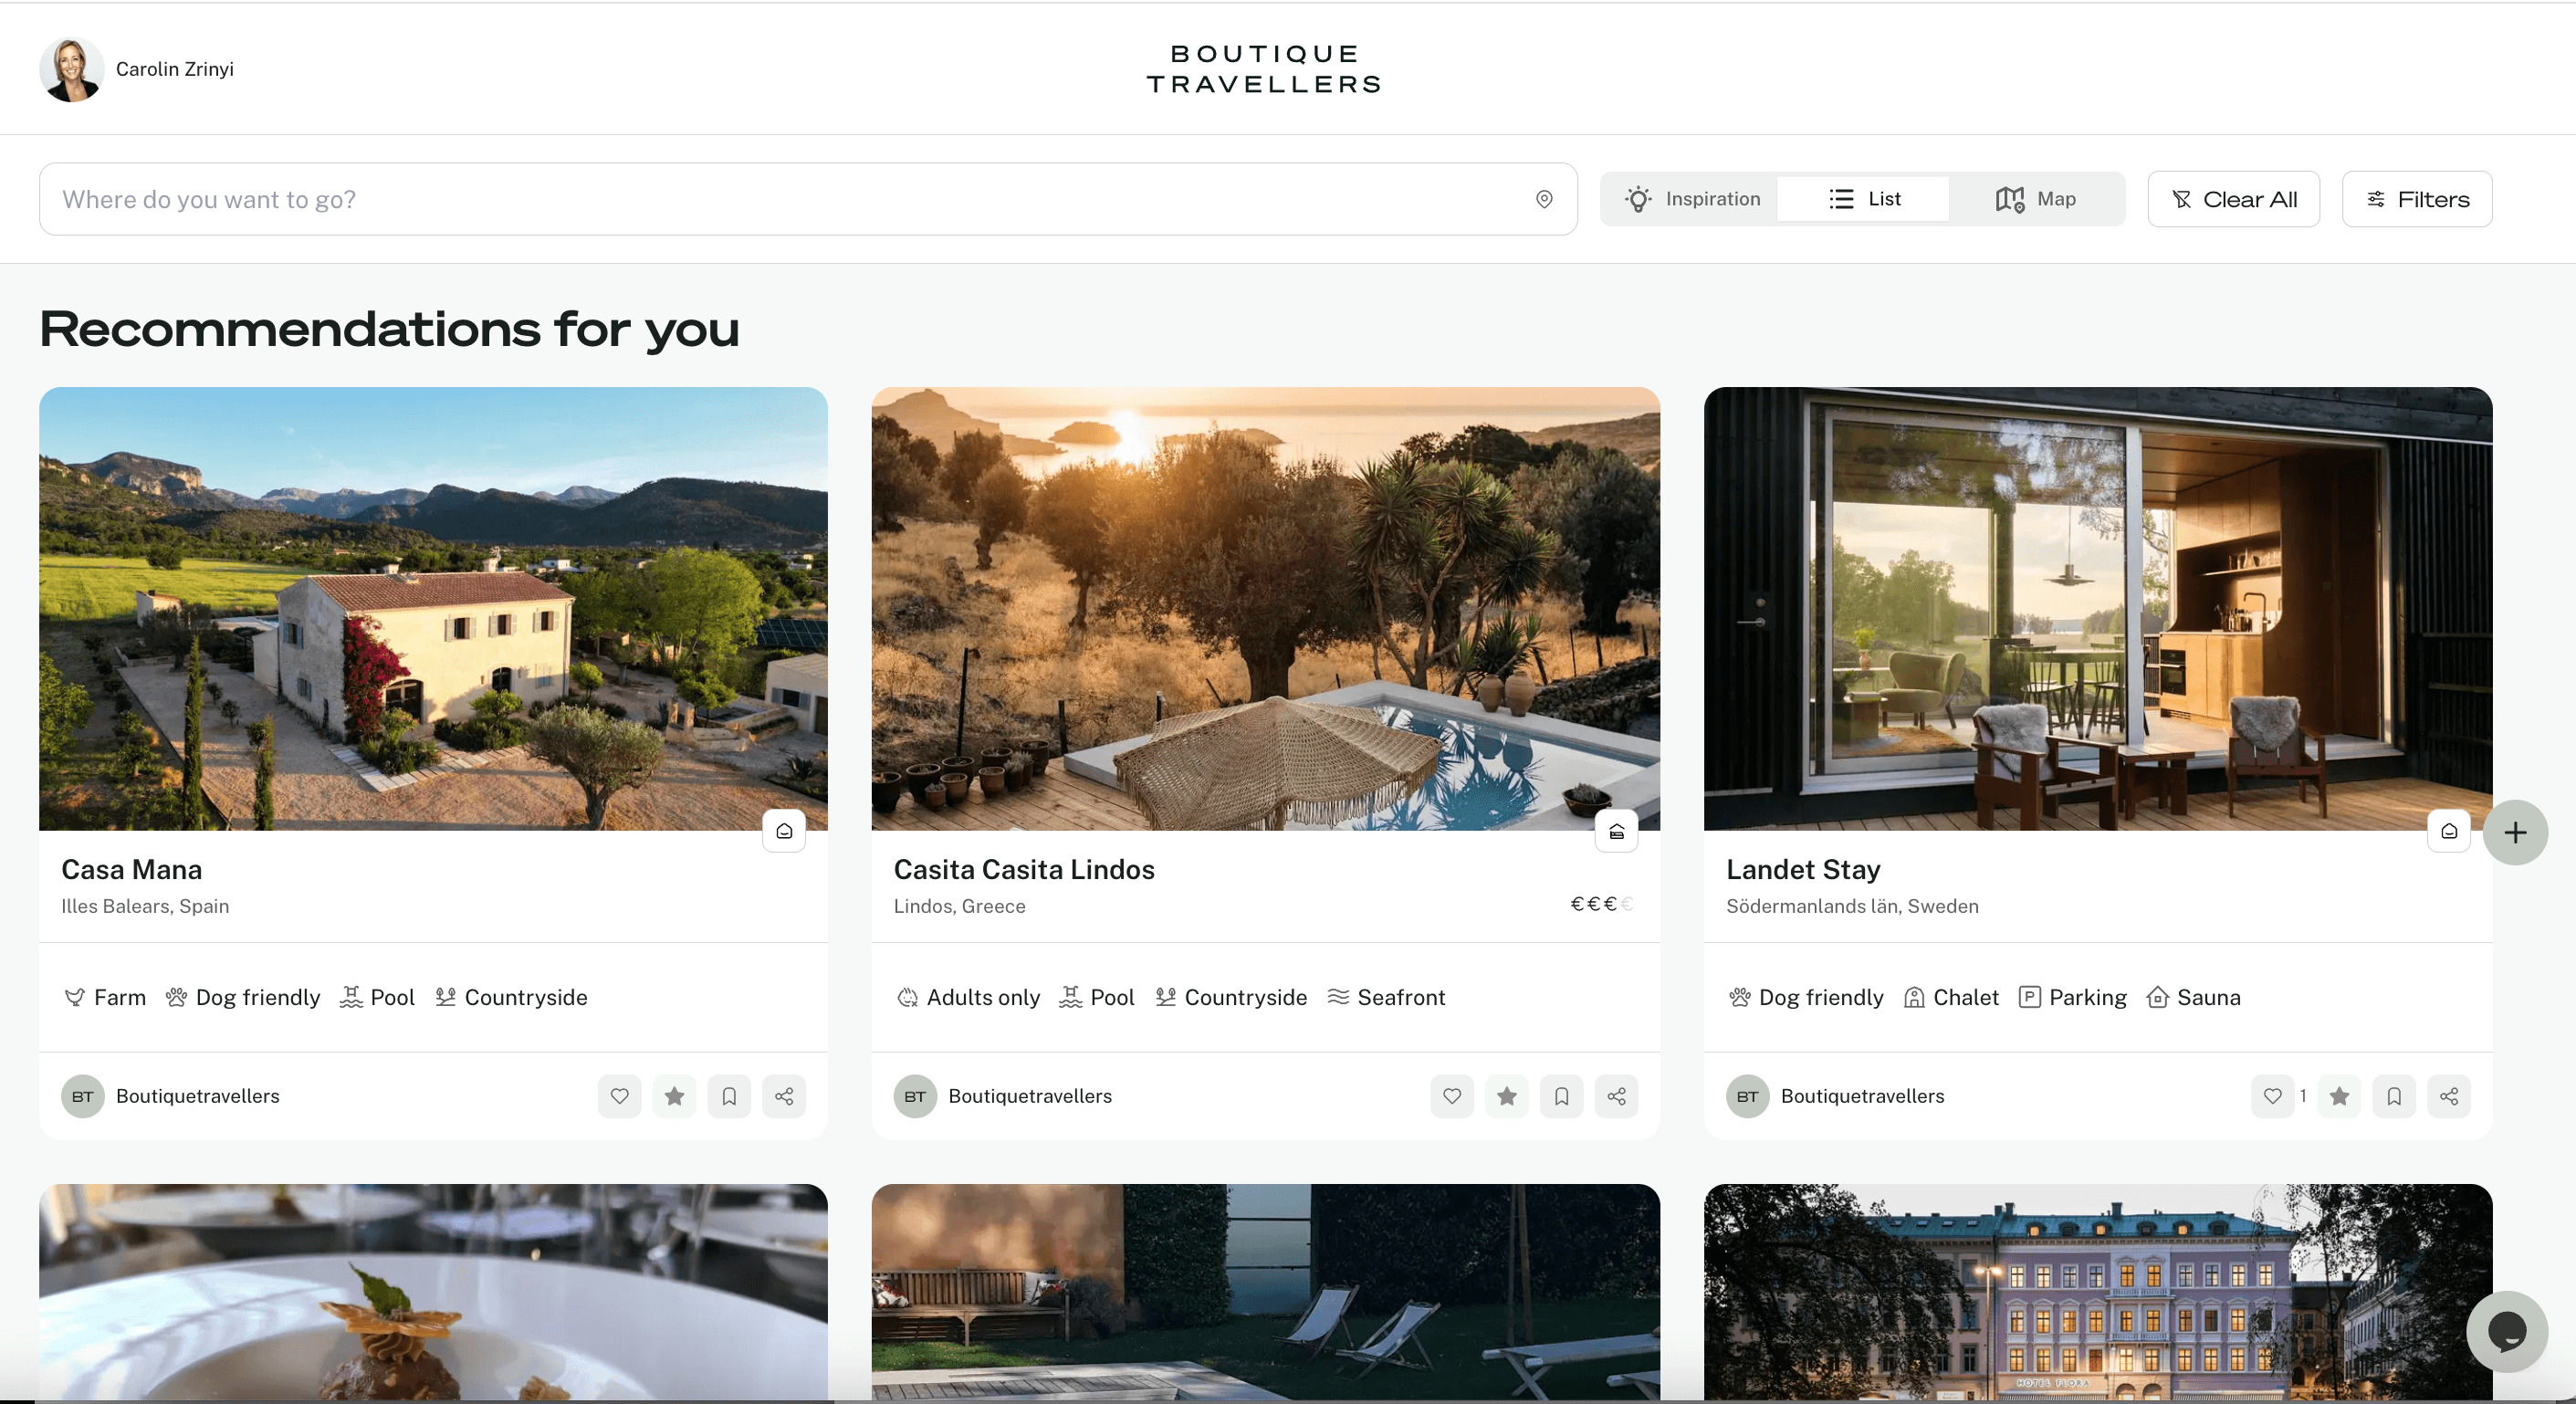Image resolution: width=2576 pixels, height=1404 pixels.
Task: Switch to the Inspiration view tab
Action: click(x=1692, y=199)
